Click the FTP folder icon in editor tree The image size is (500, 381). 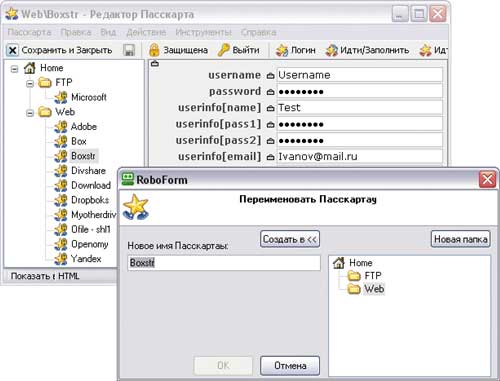coord(45,82)
